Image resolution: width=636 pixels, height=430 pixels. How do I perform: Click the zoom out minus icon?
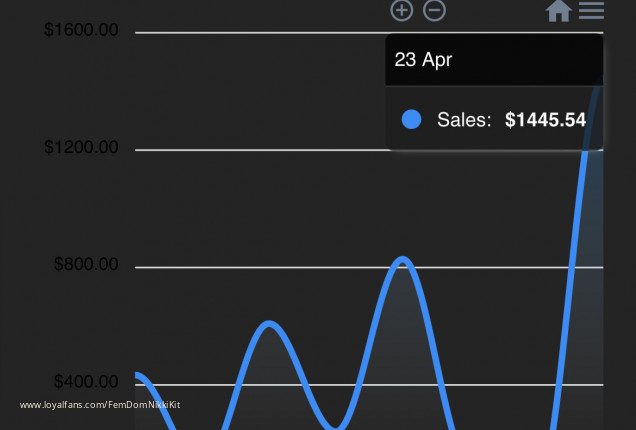tap(434, 11)
